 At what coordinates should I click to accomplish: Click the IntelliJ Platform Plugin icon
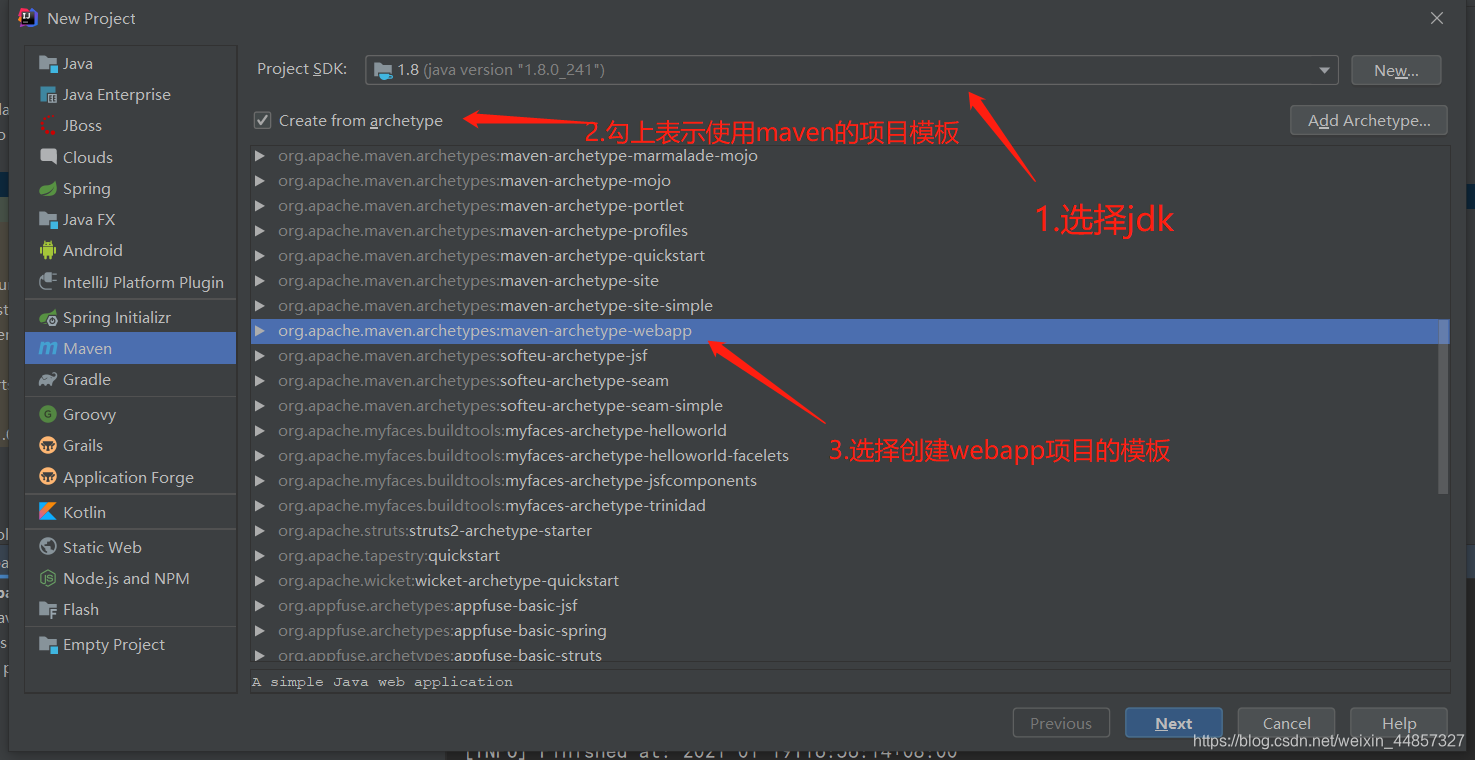[x=48, y=282]
